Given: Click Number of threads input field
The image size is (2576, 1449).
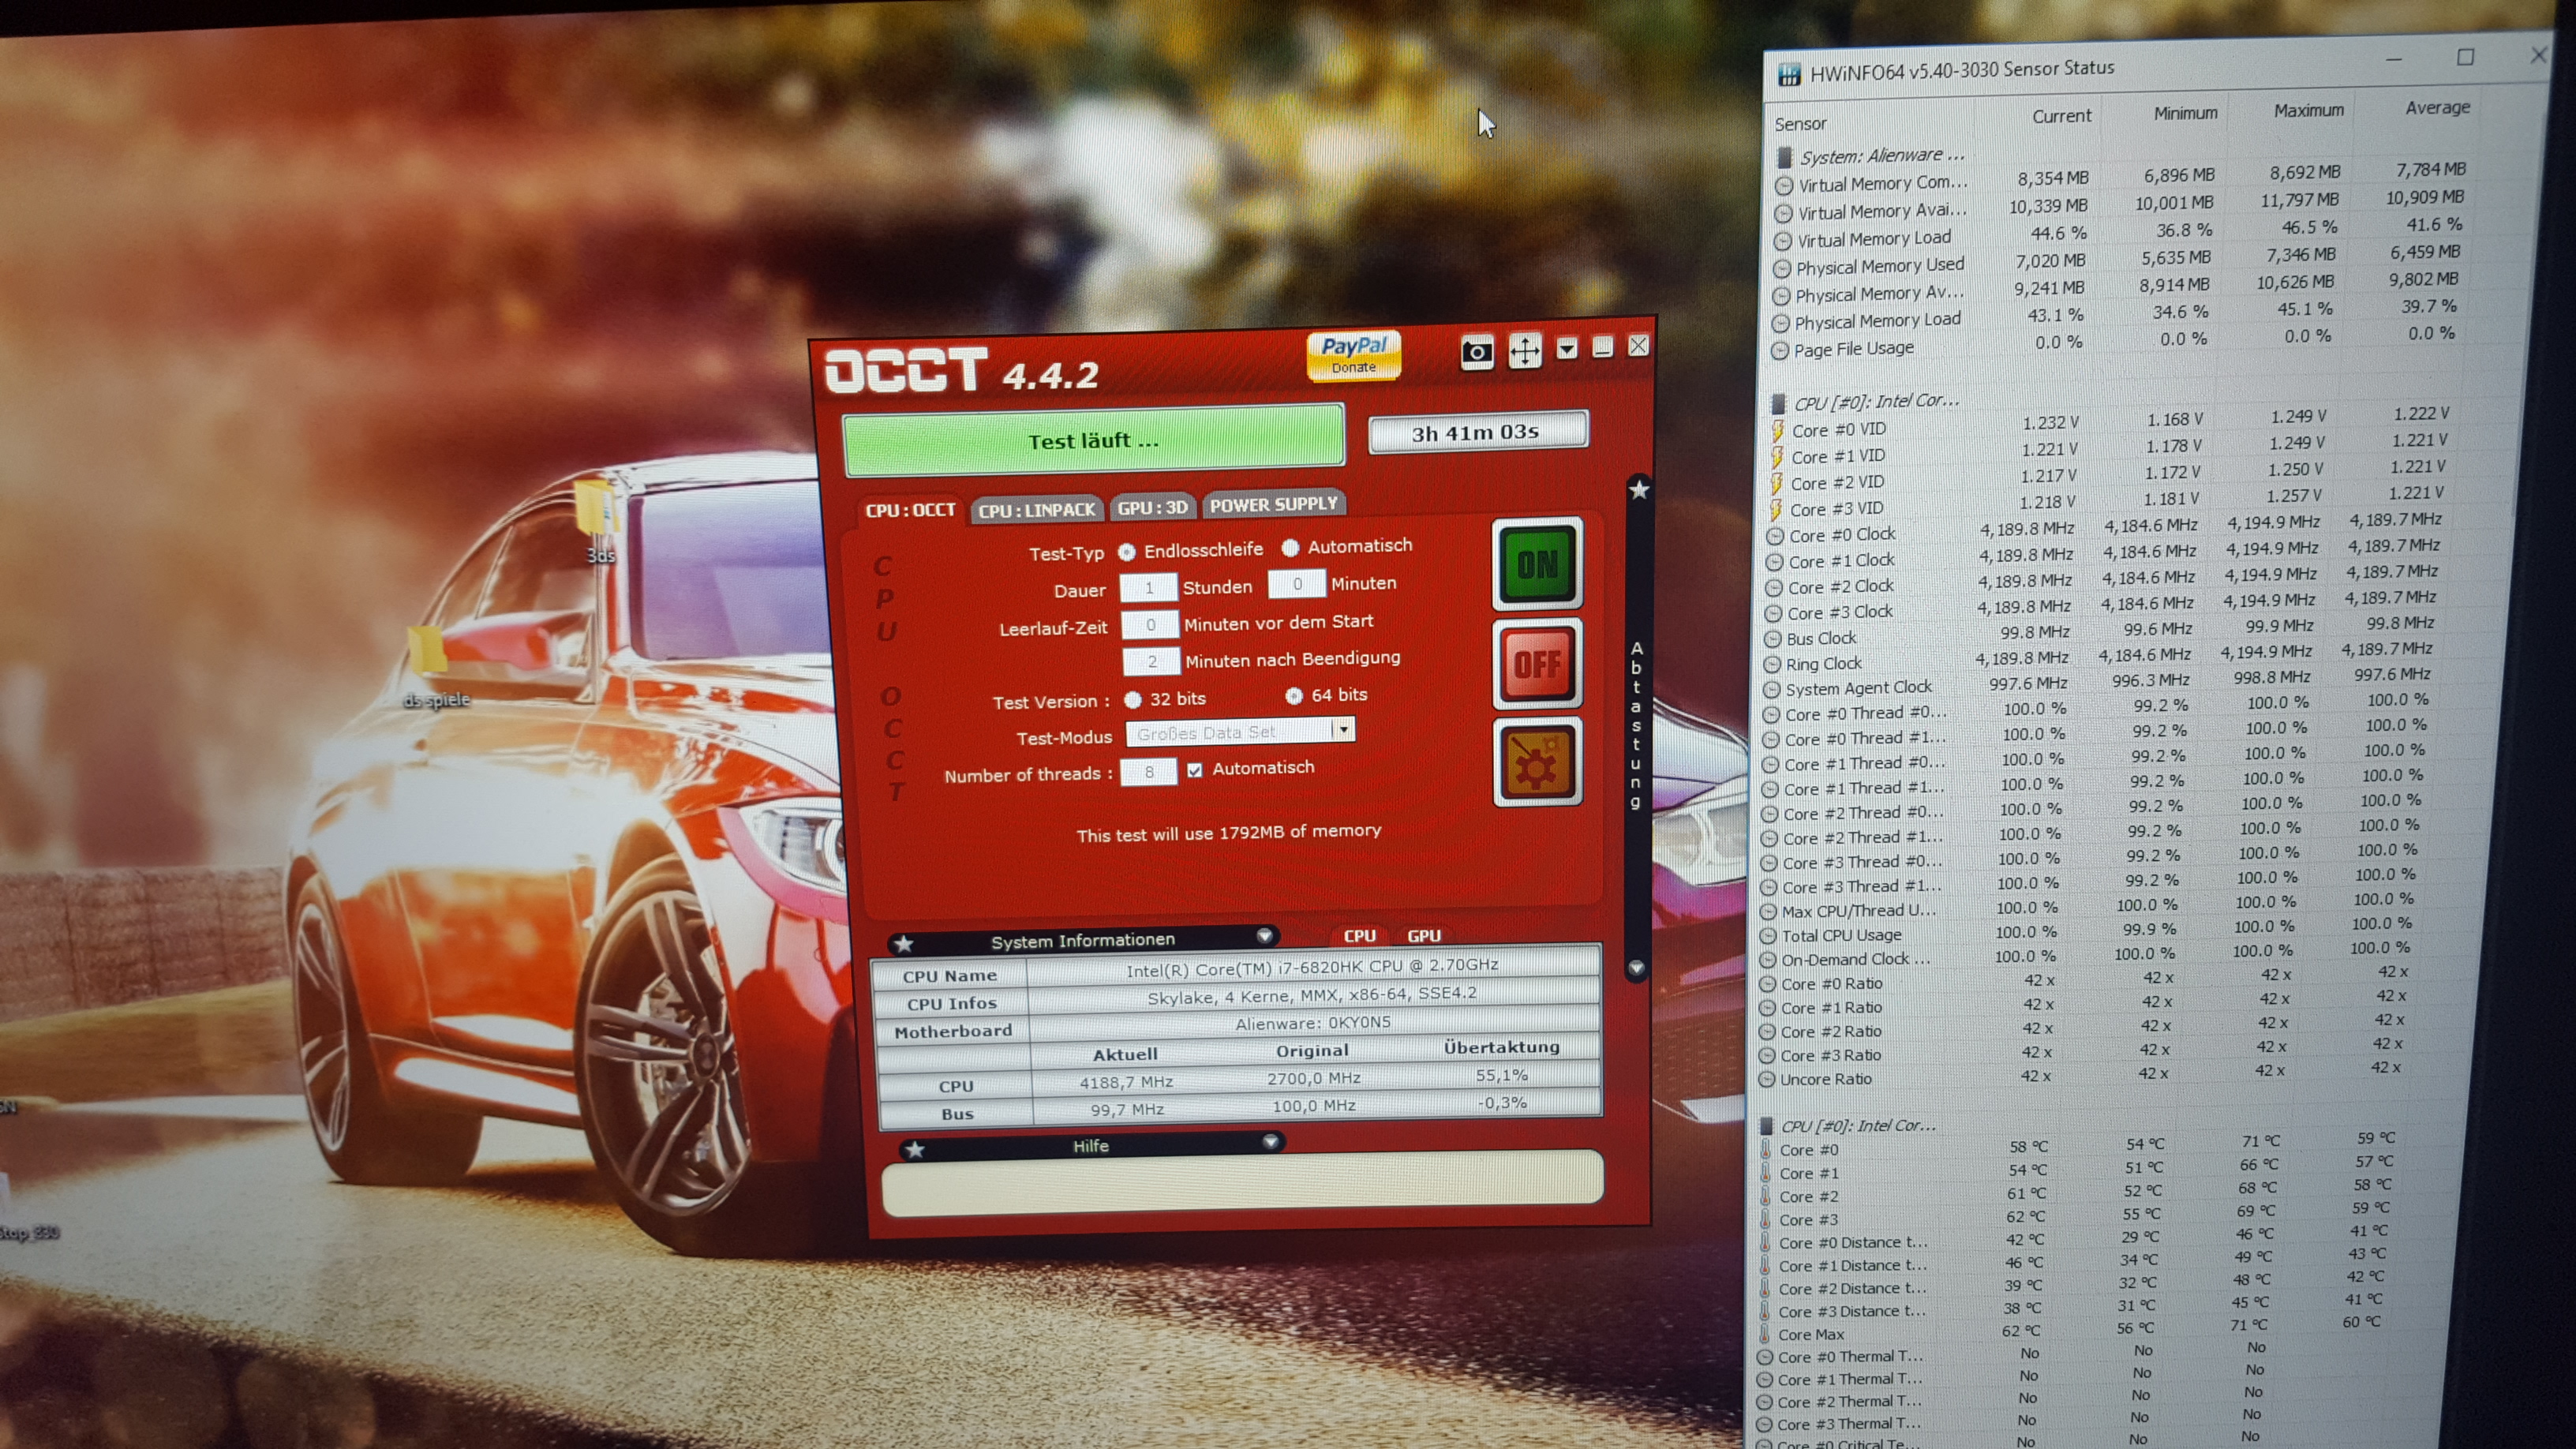Looking at the screenshot, I should pos(1148,772).
